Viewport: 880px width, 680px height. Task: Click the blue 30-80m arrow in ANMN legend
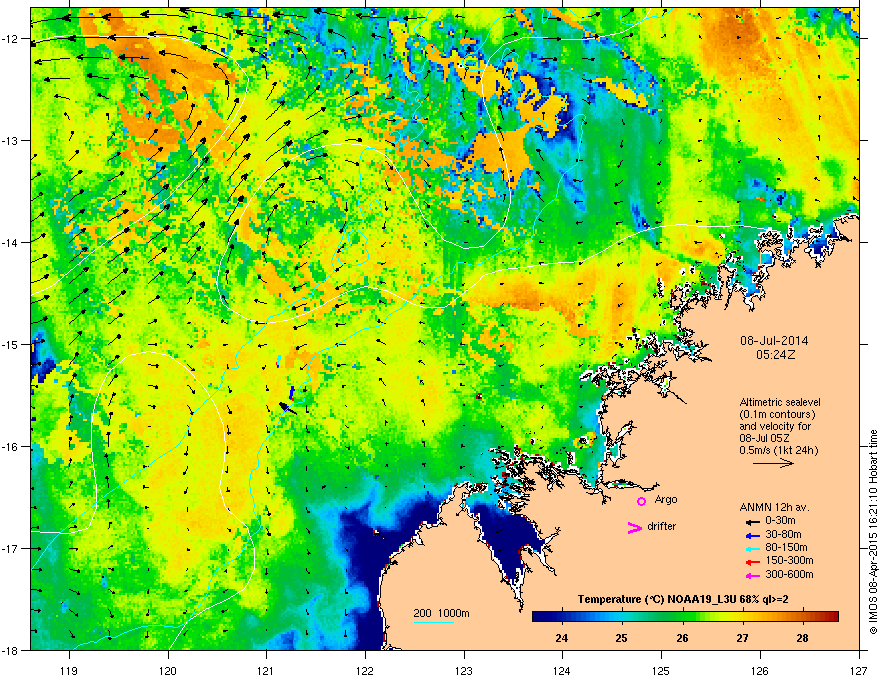[753, 536]
